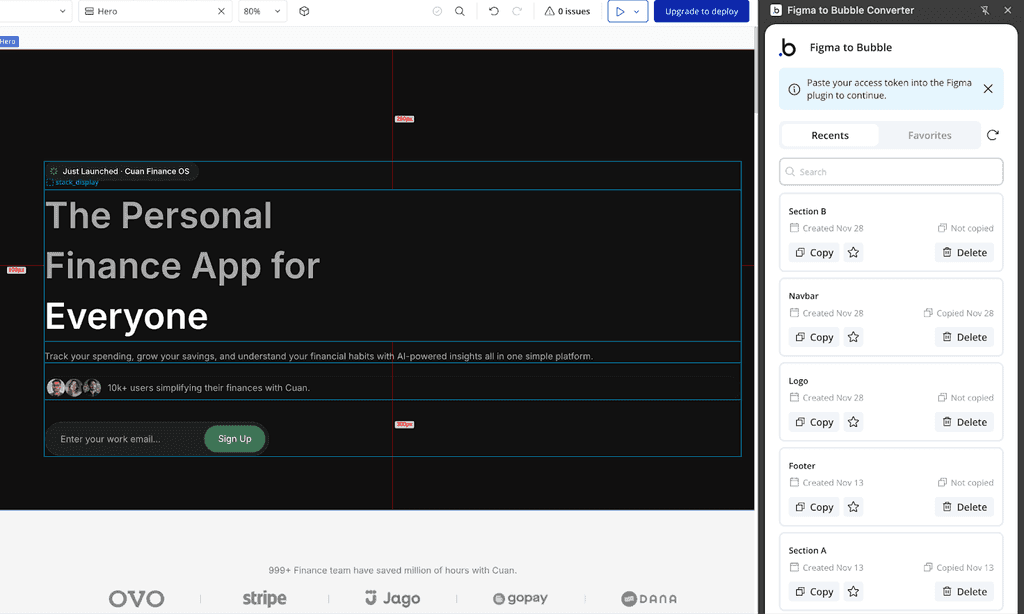Switch to the Favorites tab
Screen dimensions: 1024x614
click(x=929, y=135)
